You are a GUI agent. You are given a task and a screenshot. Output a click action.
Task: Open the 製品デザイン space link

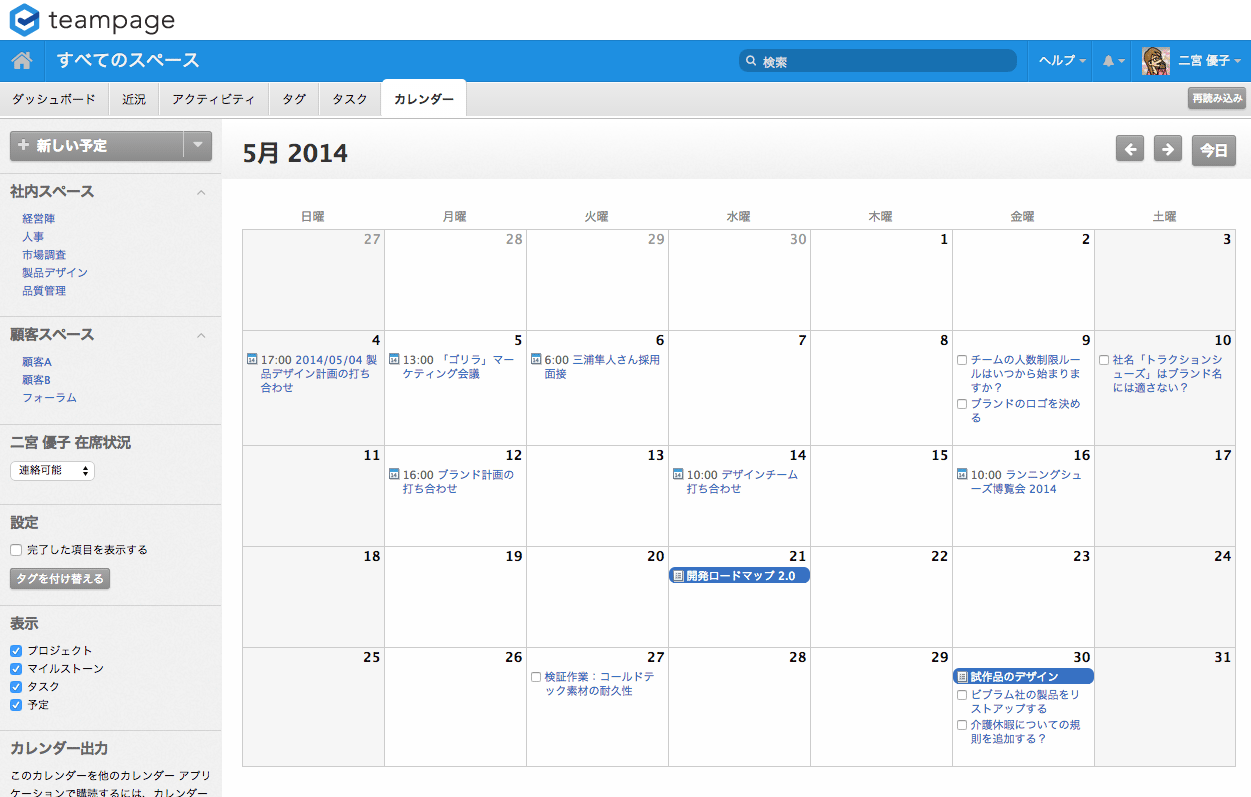pos(55,273)
